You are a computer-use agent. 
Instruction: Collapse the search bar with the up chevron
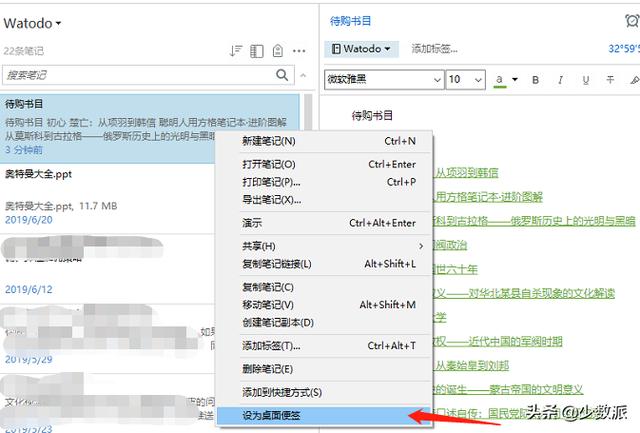pos(303,75)
